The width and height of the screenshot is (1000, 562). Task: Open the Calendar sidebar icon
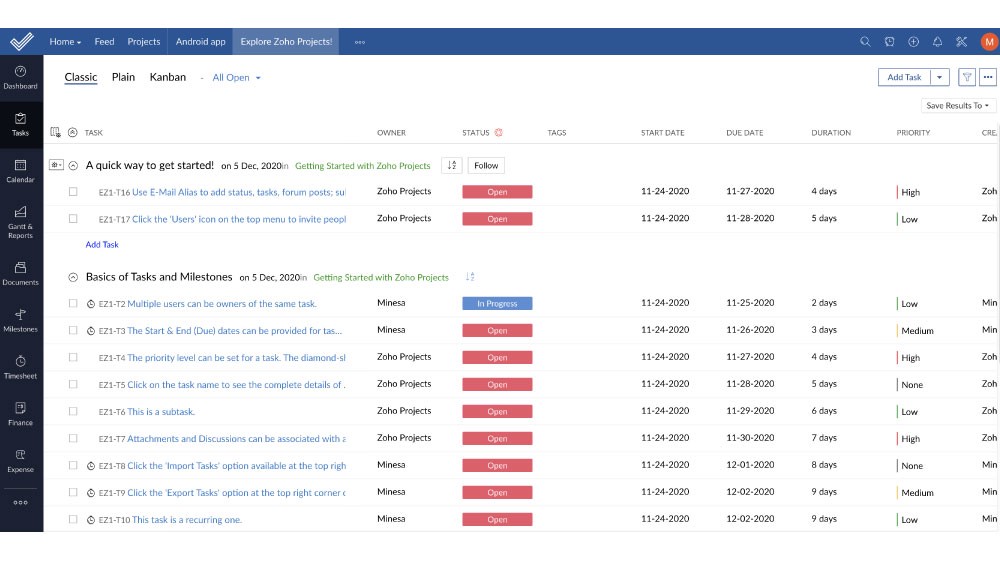tap(20, 171)
